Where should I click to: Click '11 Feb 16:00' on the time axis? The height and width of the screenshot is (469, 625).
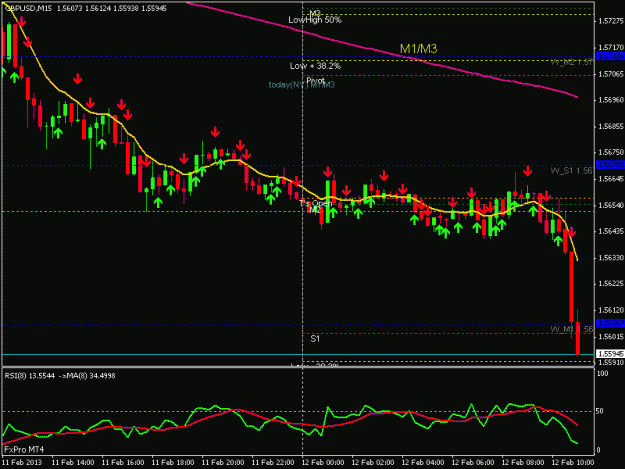tap(123, 463)
